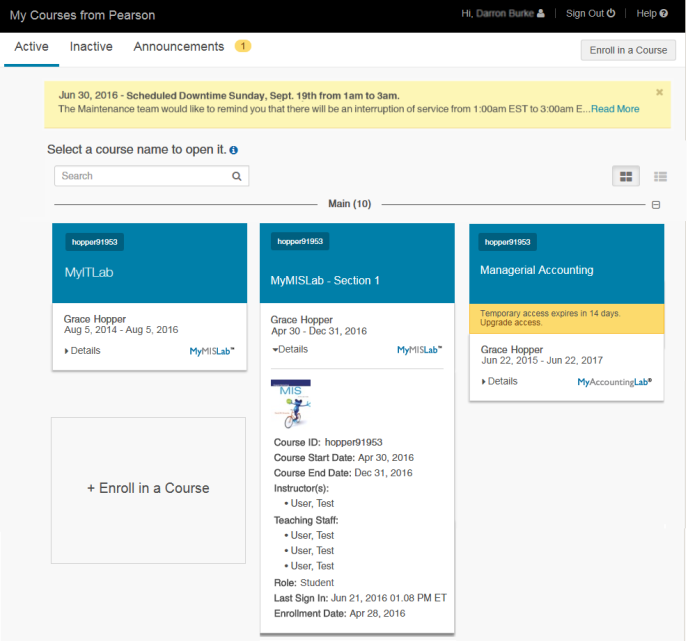Click the Enroll in a Course button
This screenshot has width=688, height=641.
[x=628, y=50]
